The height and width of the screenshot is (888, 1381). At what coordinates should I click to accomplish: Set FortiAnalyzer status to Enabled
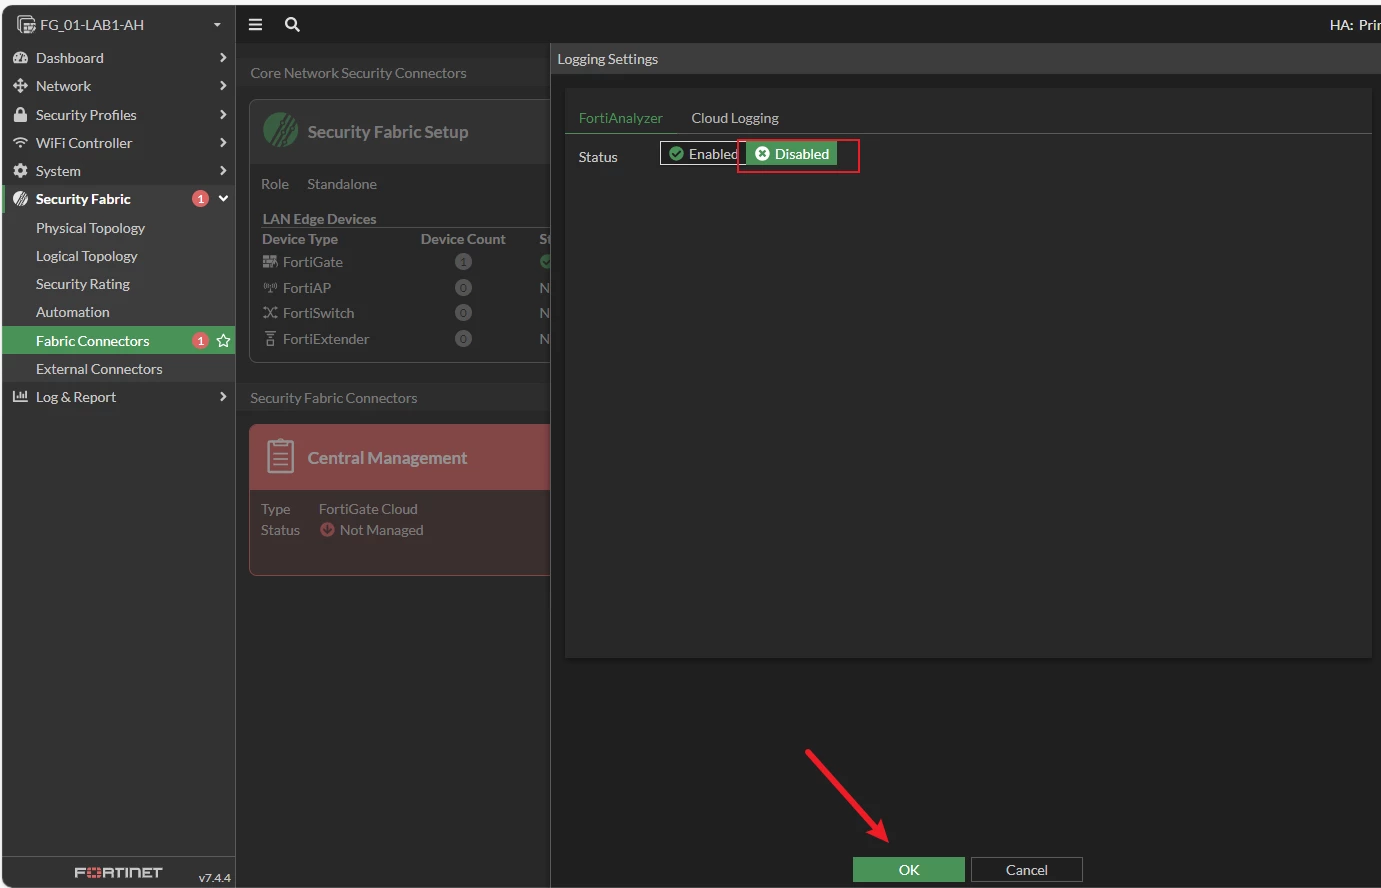(702, 154)
